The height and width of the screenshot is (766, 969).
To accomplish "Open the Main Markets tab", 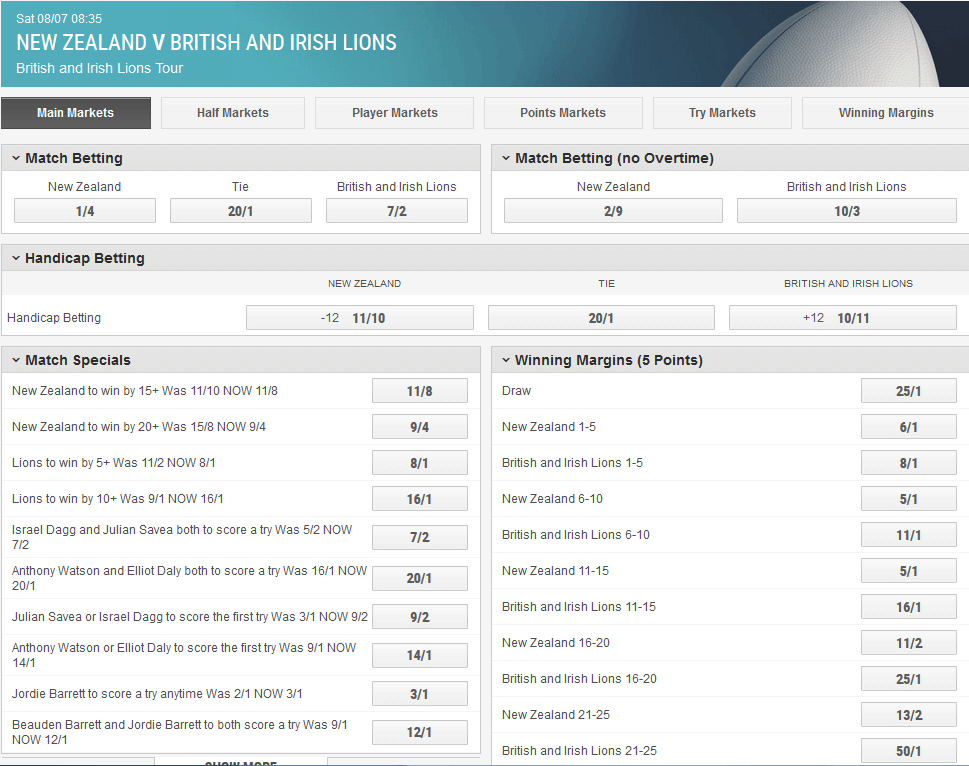I will (75, 113).
